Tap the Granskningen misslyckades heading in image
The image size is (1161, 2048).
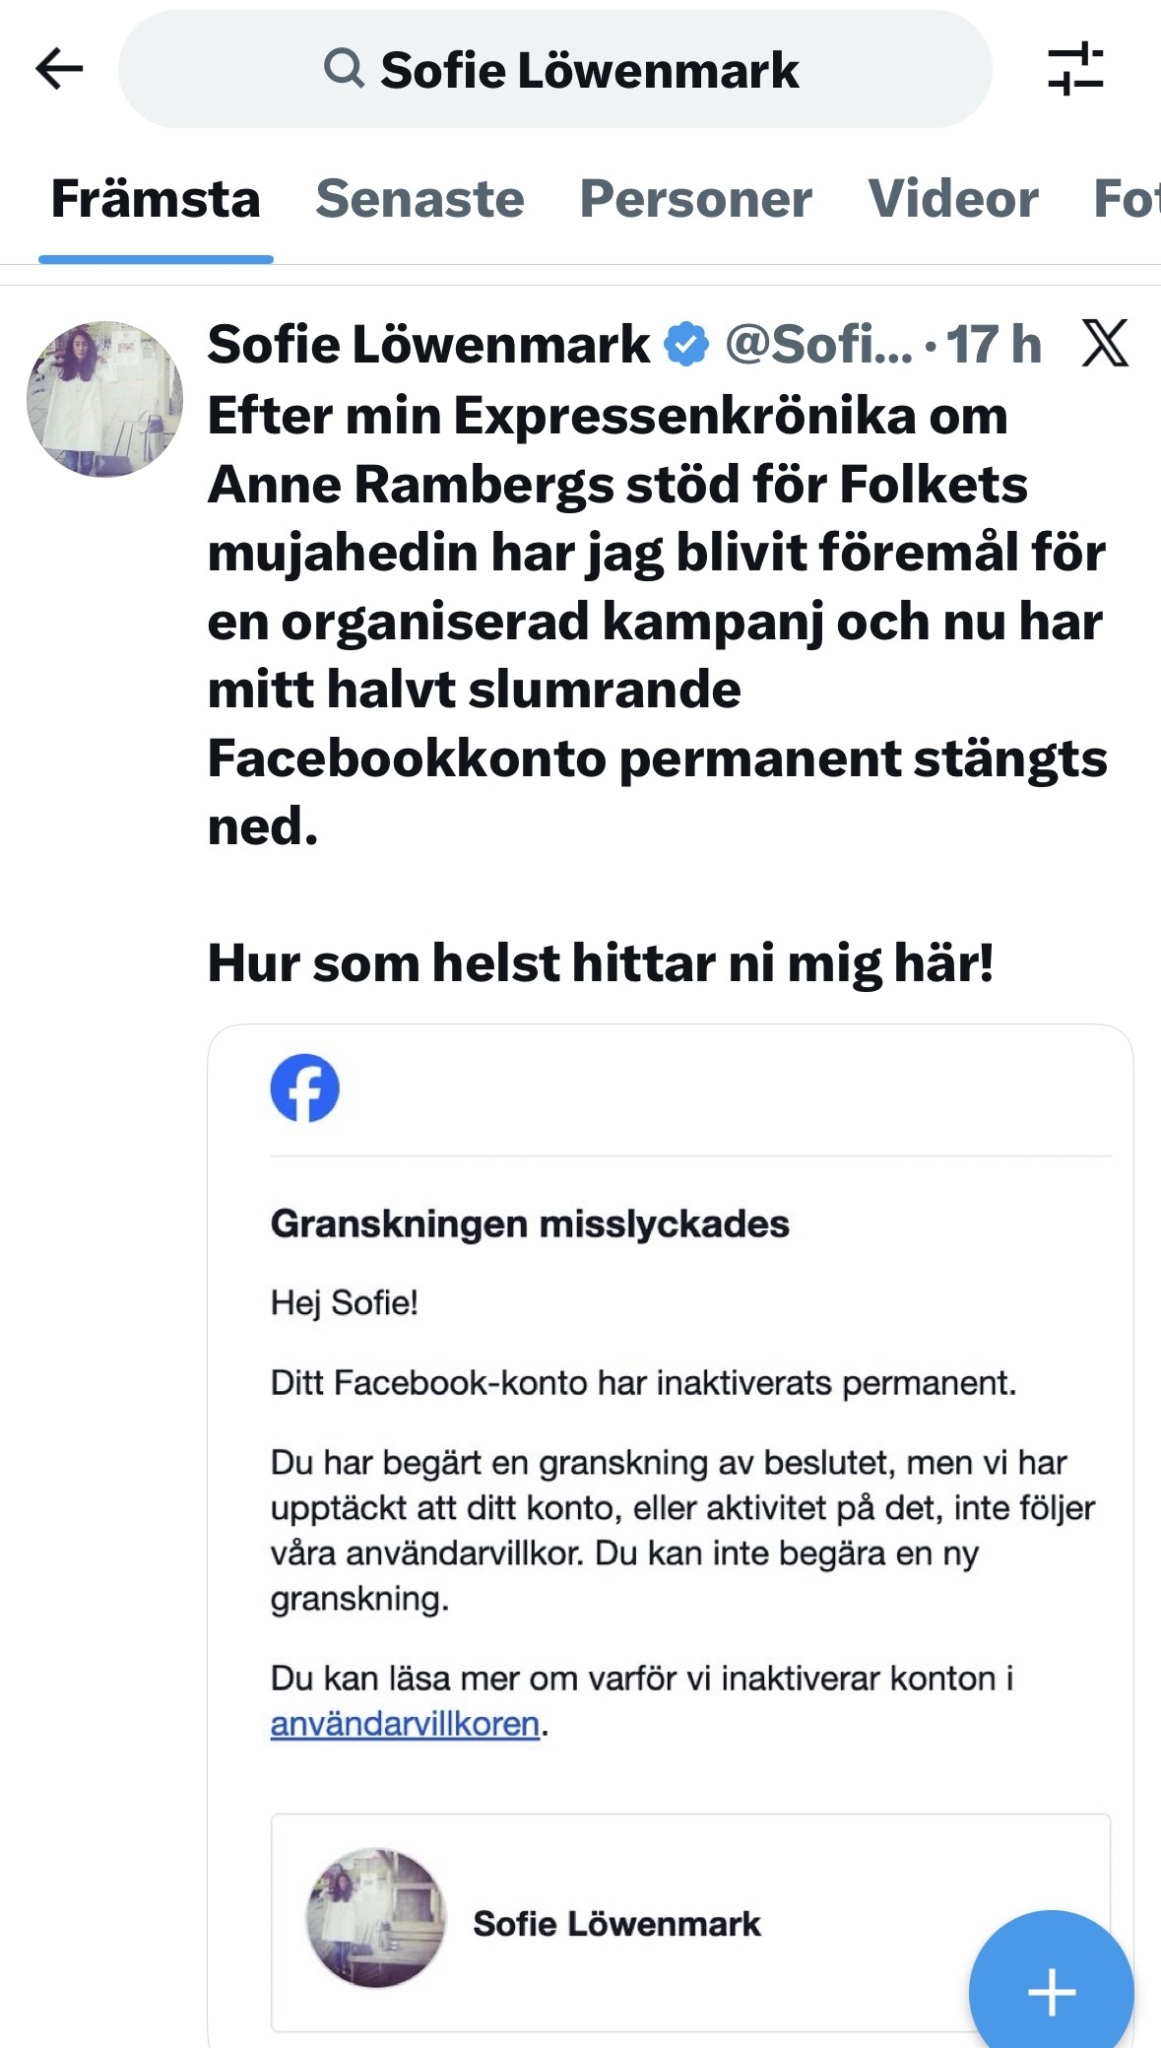[x=530, y=1224]
